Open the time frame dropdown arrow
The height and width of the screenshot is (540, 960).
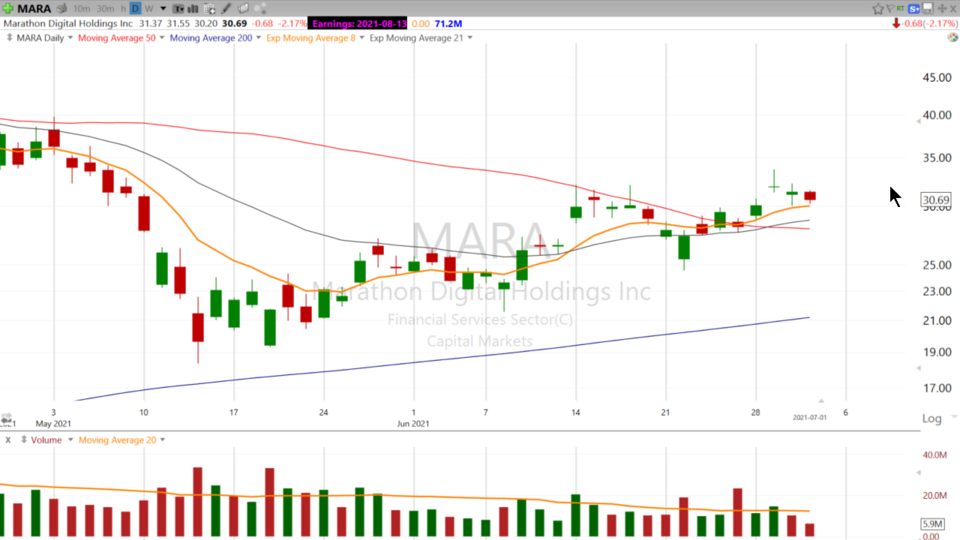click(163, 9)
